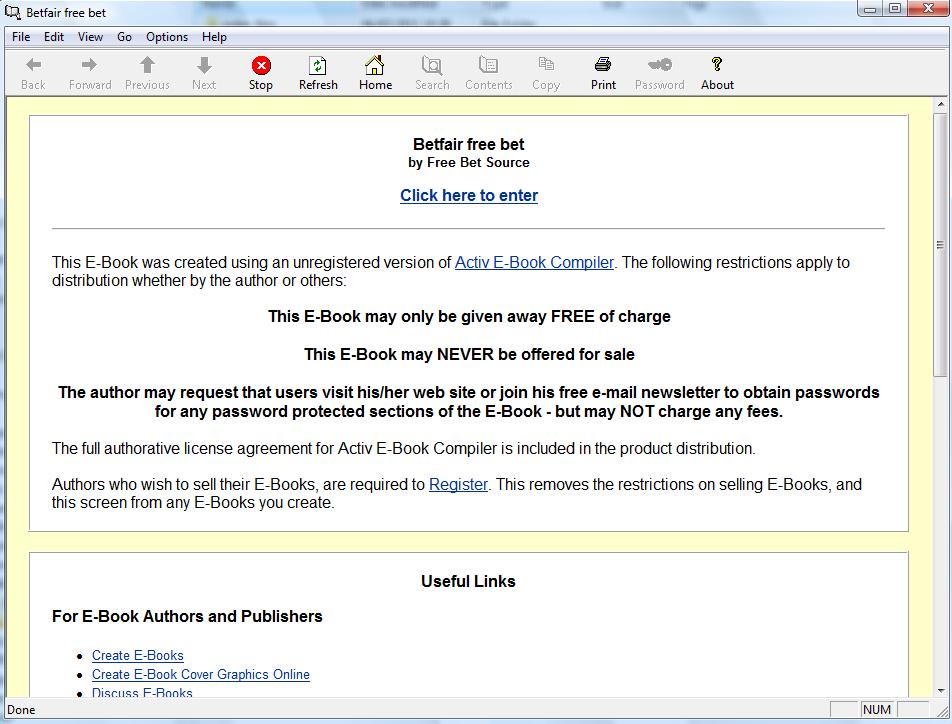The width and height of the screenshot is (952, 724).
Task: Open About with the question mark icon
Action: 717,64
